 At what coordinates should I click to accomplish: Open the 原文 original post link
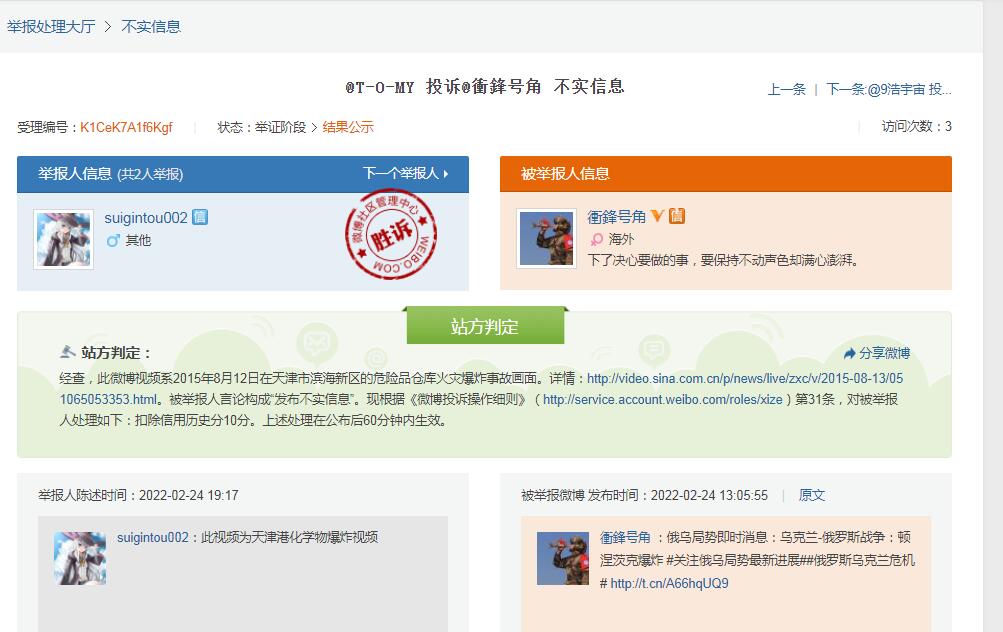[x=812, y=495]
